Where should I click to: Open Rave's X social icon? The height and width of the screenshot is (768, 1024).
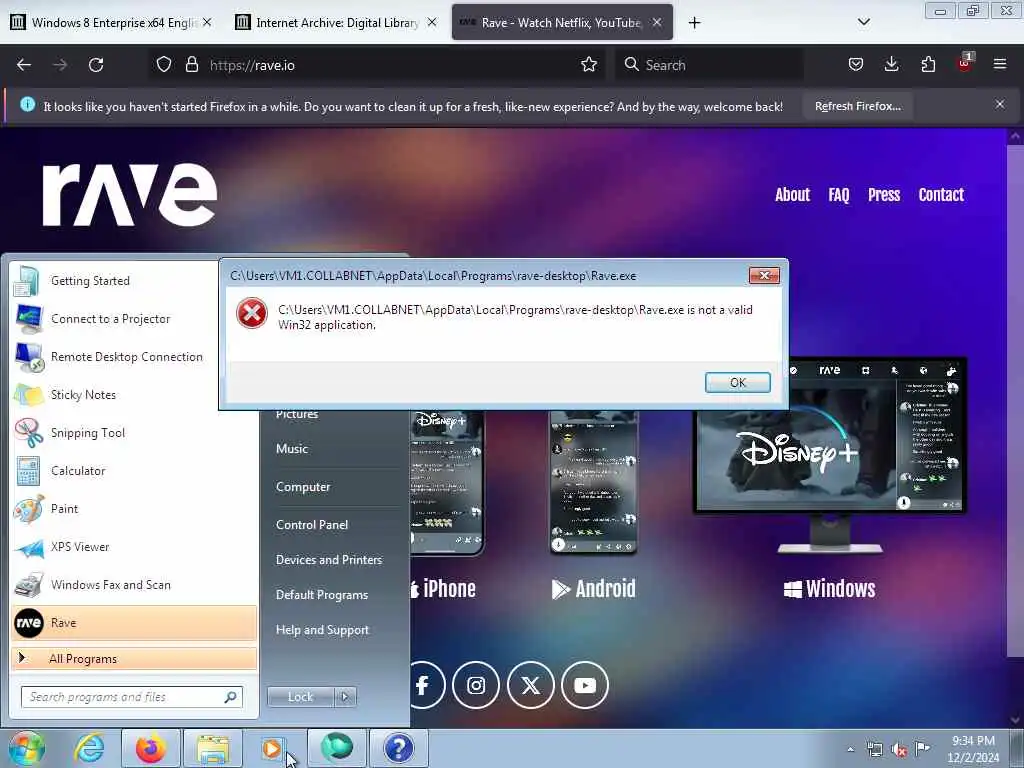(x=530, y=685)
